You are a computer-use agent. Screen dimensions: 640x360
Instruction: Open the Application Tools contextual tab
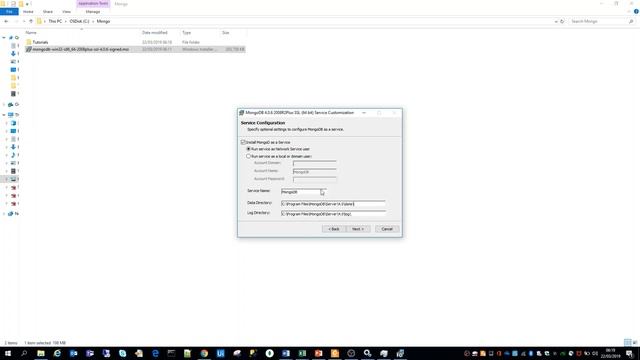point(93,4)
